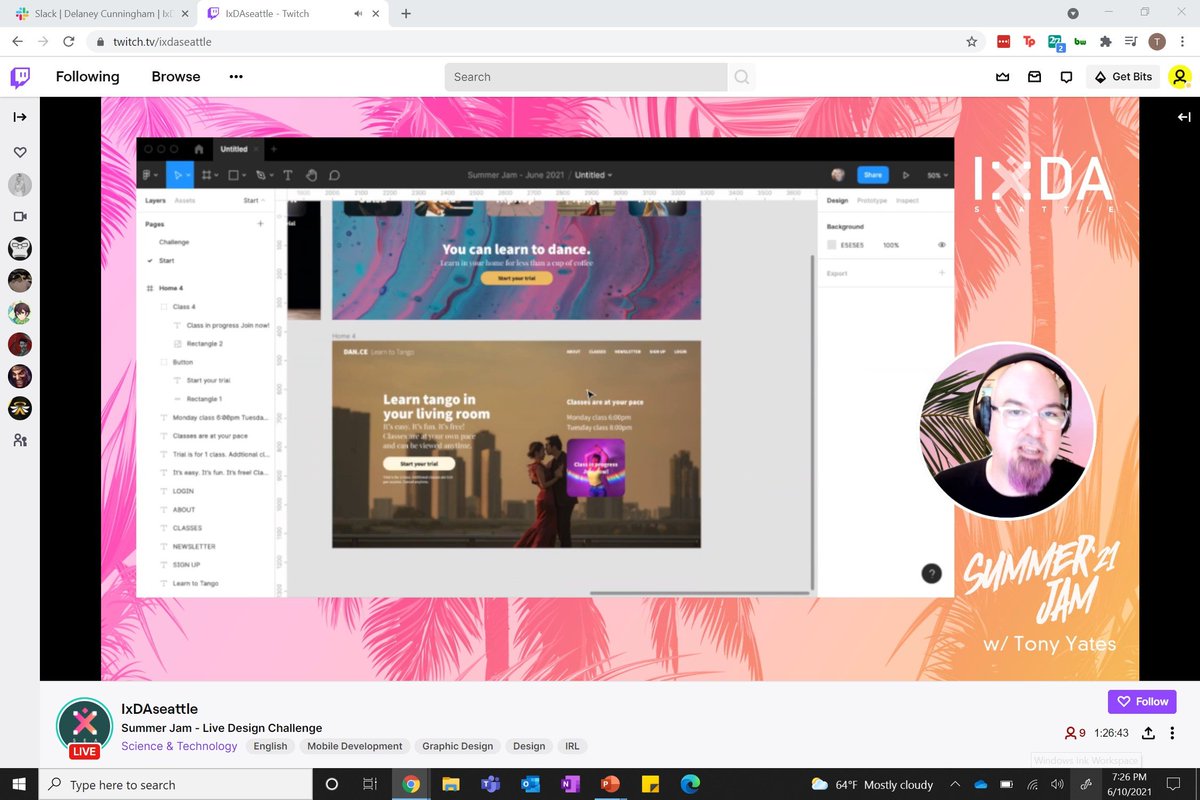The height and width of the screenshot is (800, 1200).
Task: Open the Whispers chat bubble icon
Action: point(1067,77)
